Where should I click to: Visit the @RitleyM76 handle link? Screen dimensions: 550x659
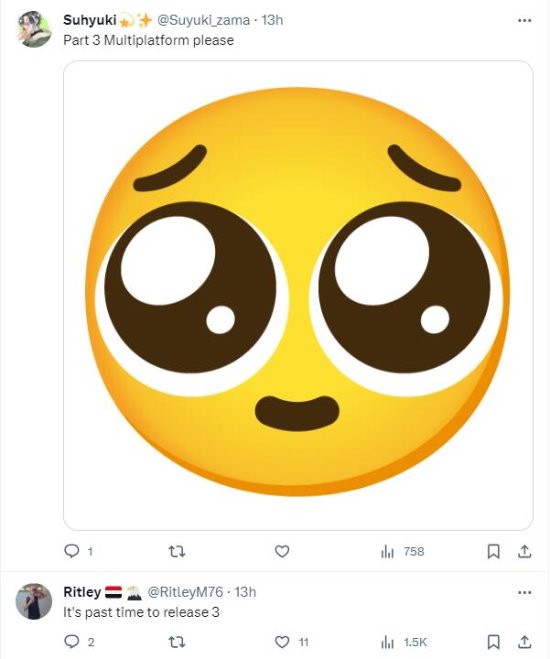[185, 592]
